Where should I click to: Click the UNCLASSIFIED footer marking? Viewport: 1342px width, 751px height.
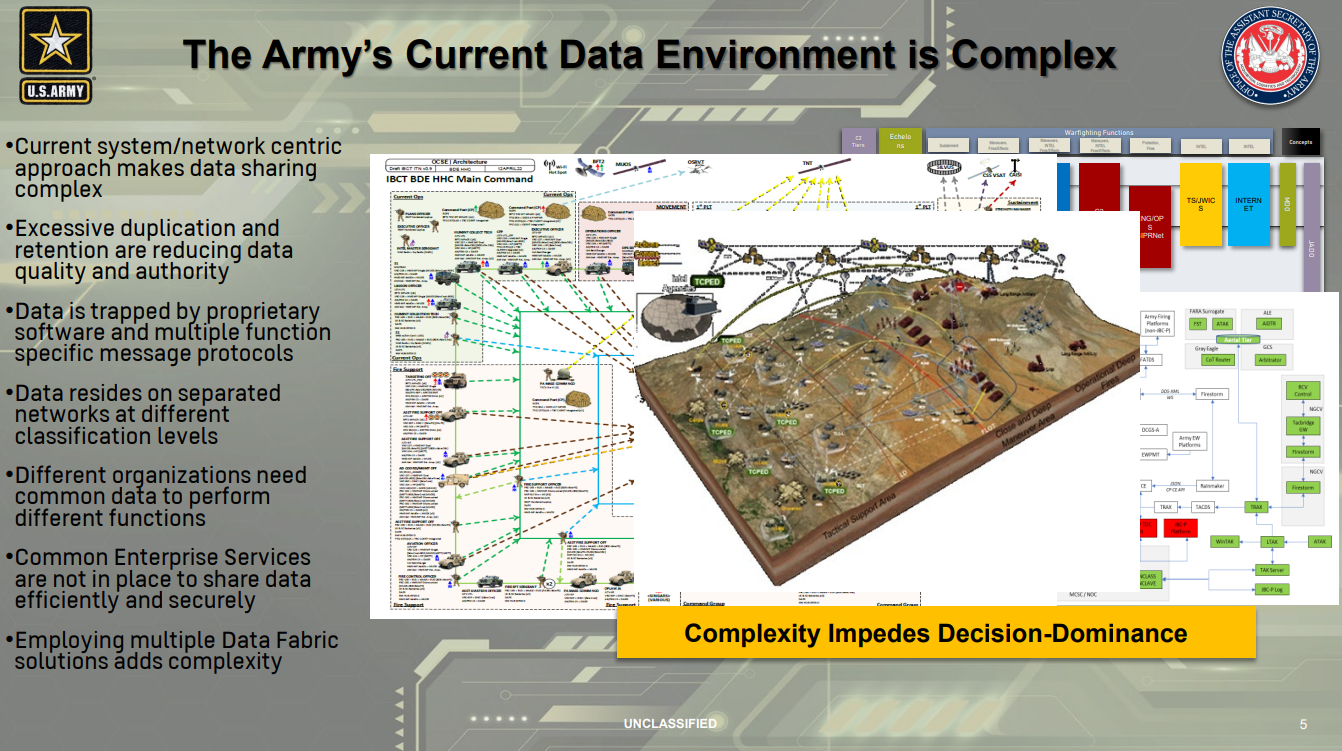pos(670,723)
